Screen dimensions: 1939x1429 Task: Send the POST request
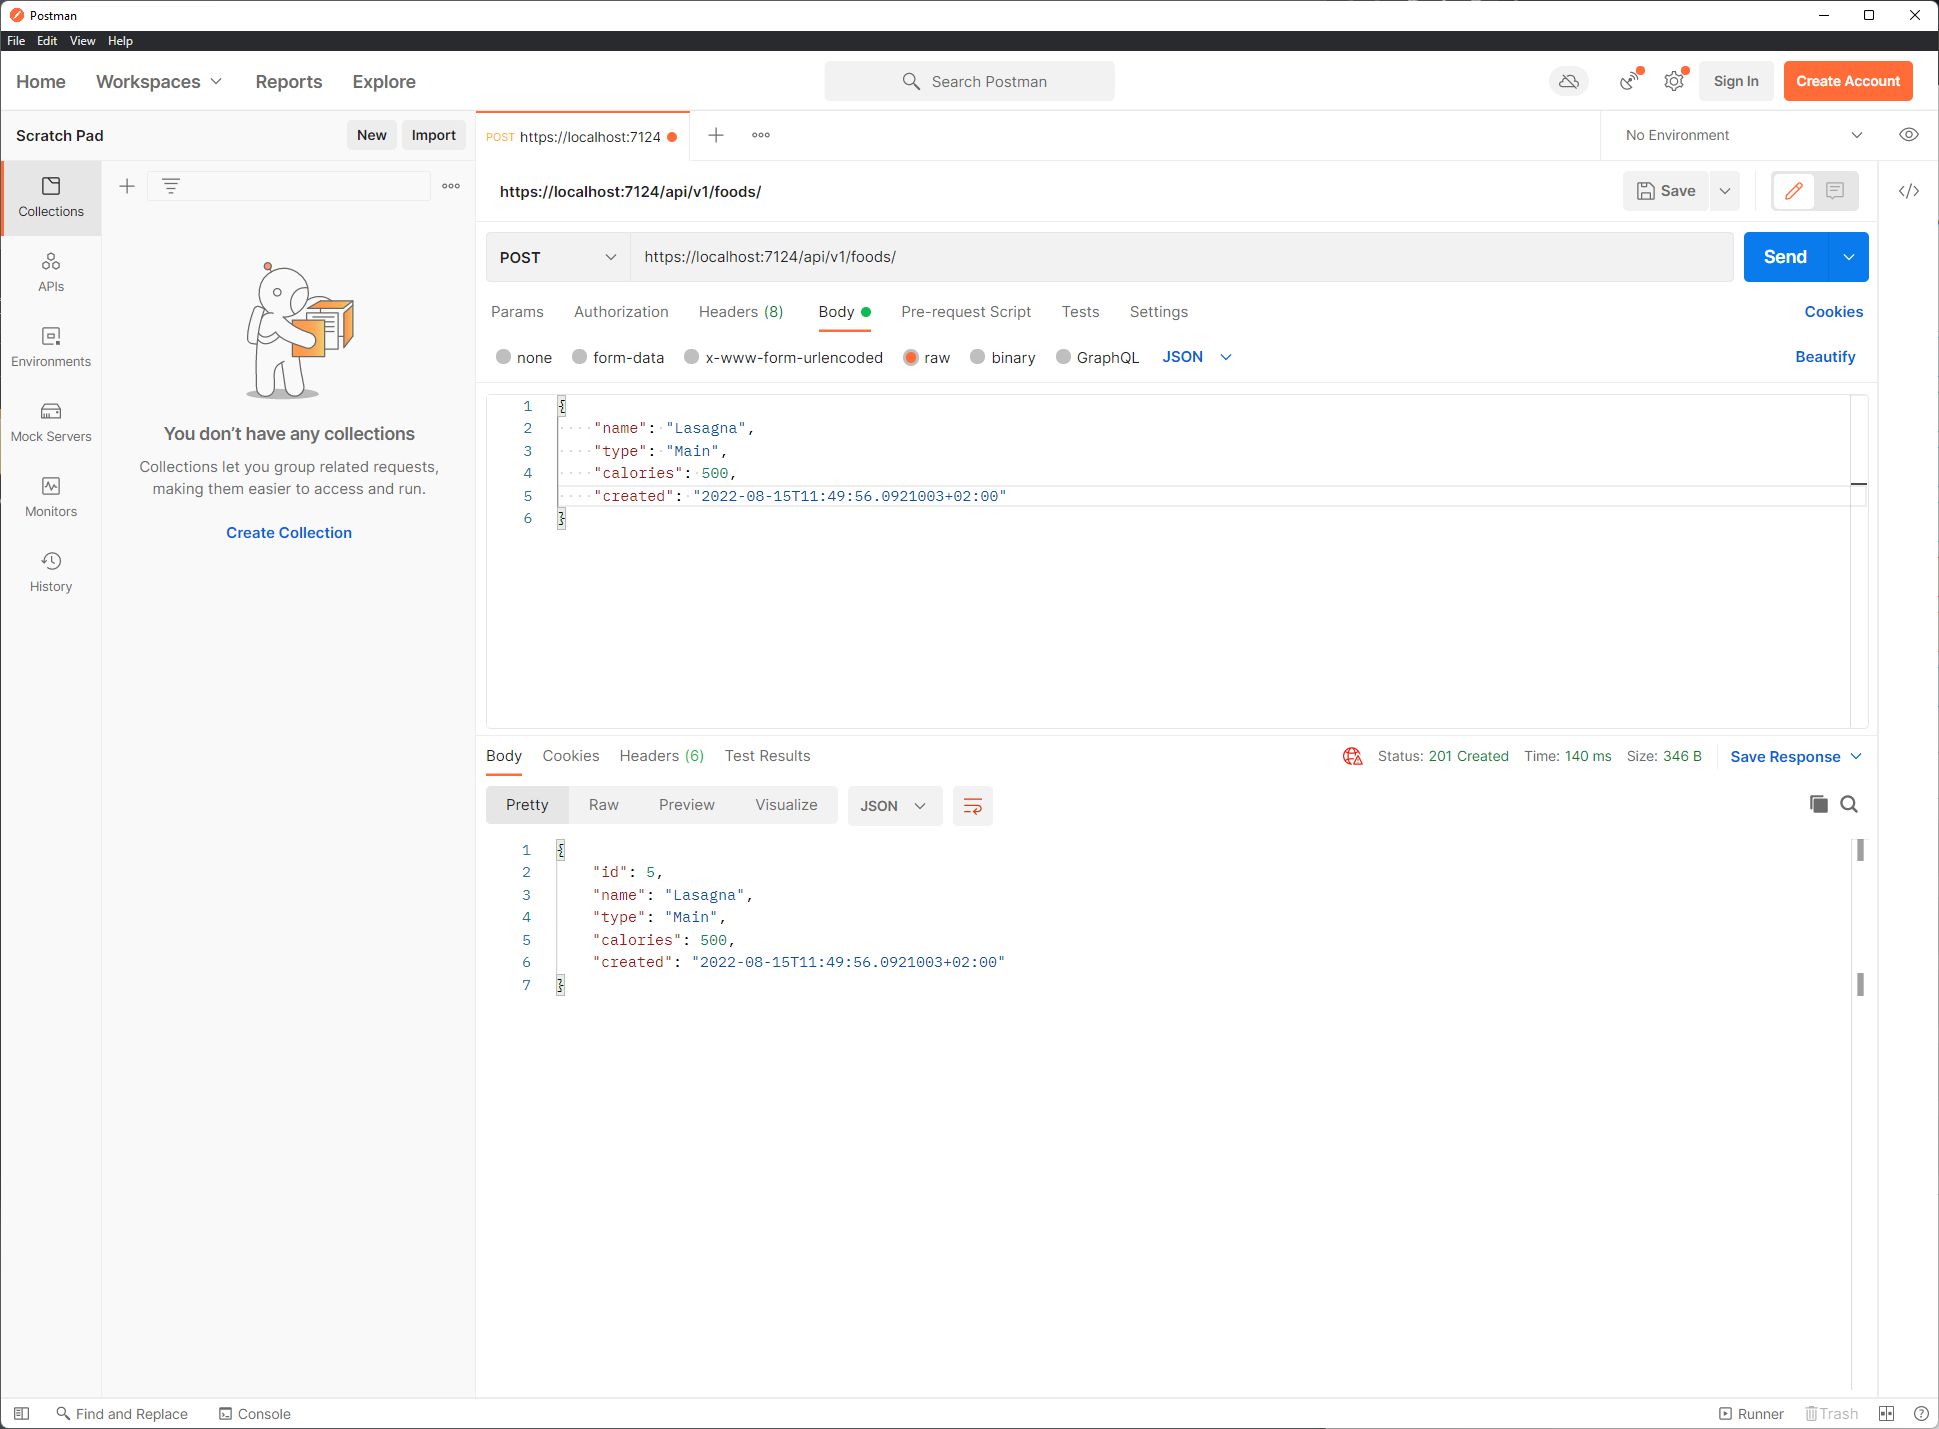coord(1784,257)
